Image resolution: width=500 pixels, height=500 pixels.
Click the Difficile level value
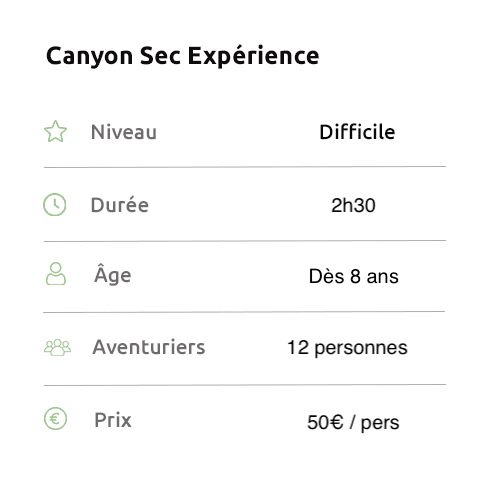tap(357, 132)
